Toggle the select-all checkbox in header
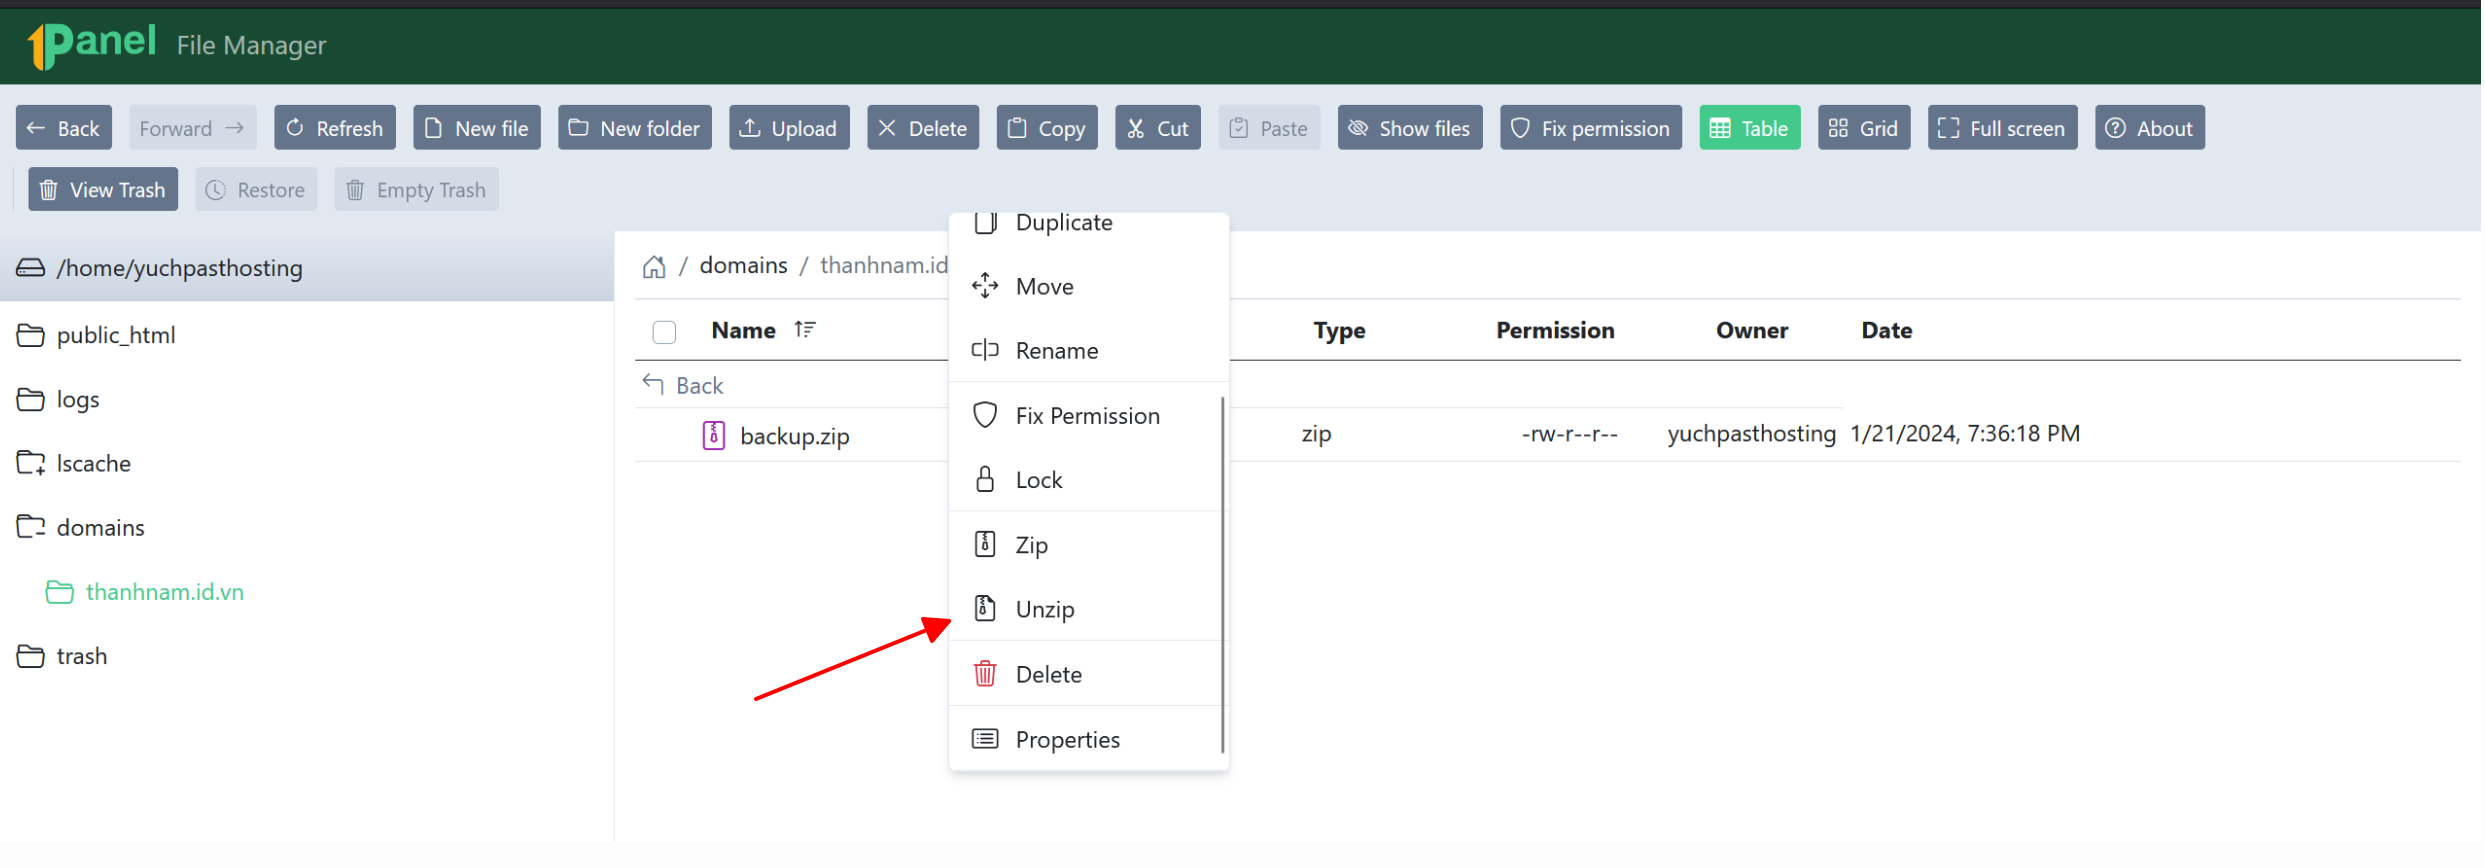2485x868 pixels. coord(664,331)
